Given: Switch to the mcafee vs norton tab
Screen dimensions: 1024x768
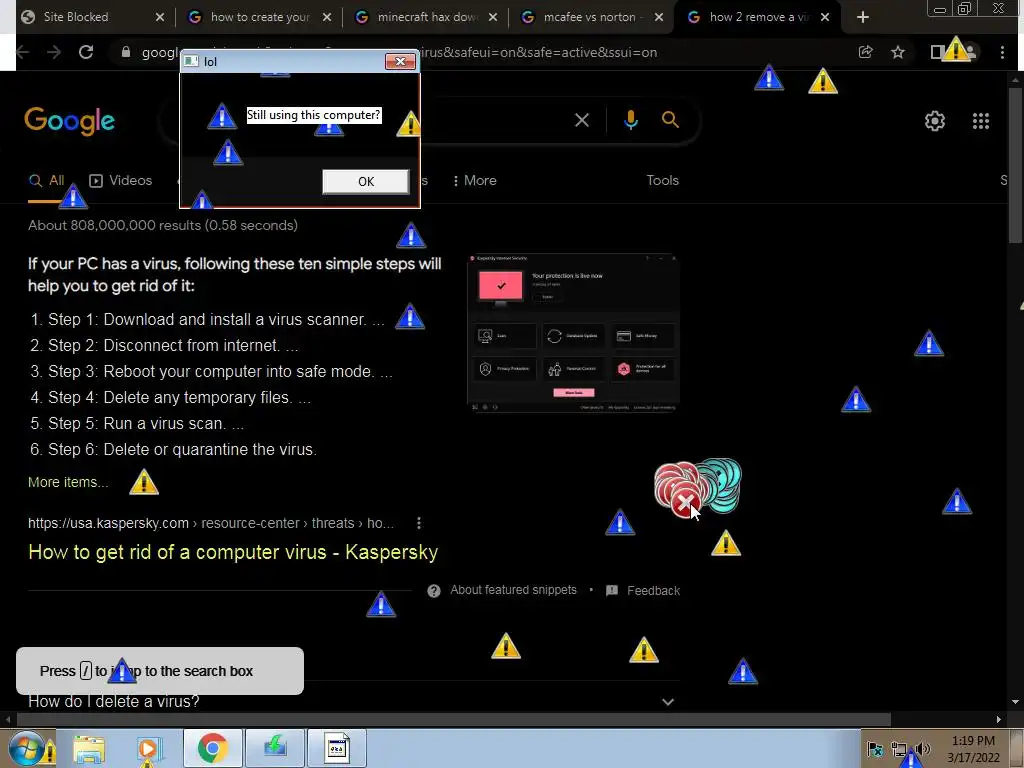Looking at the screenshot, I should (x=589, y=17).
